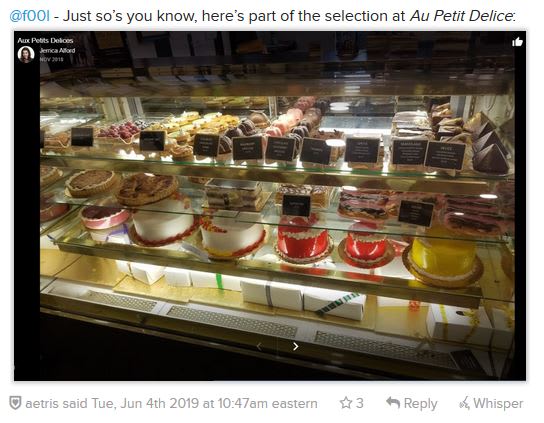Click the shield badge beside aetris

(x=15, y=403)
